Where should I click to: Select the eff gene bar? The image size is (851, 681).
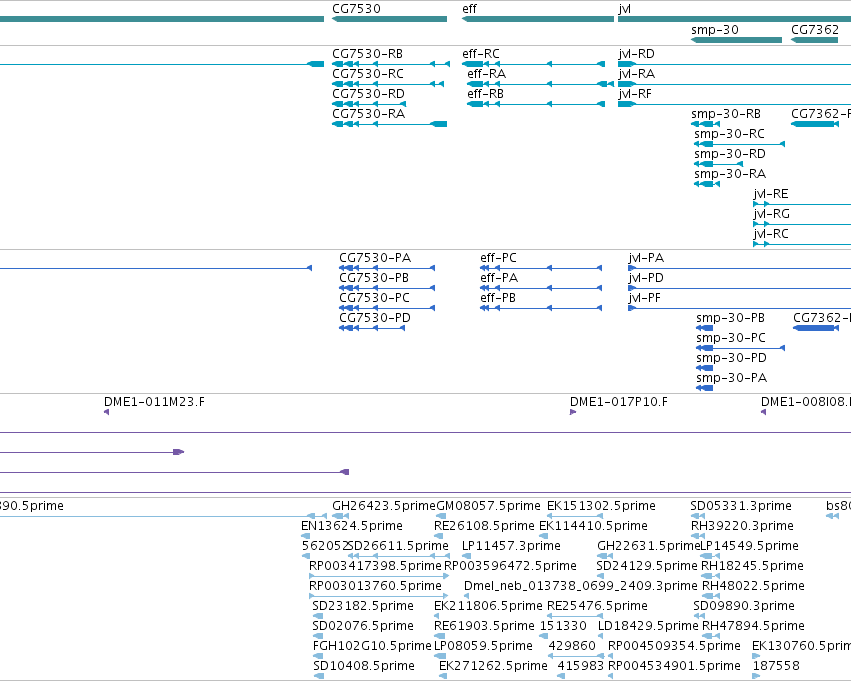click(x=537, y=19)
